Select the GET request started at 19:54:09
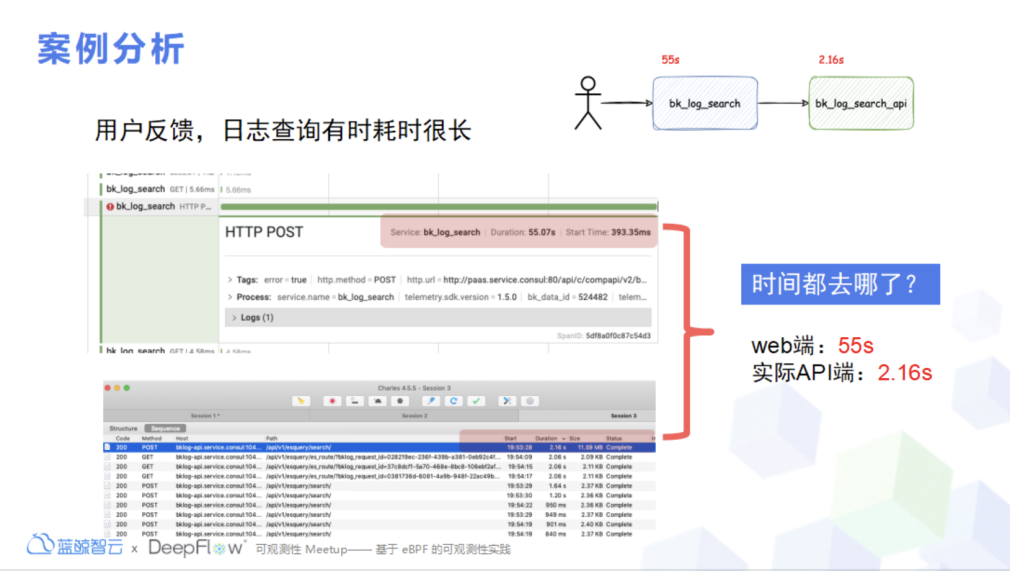 click(x=379, y=457)
